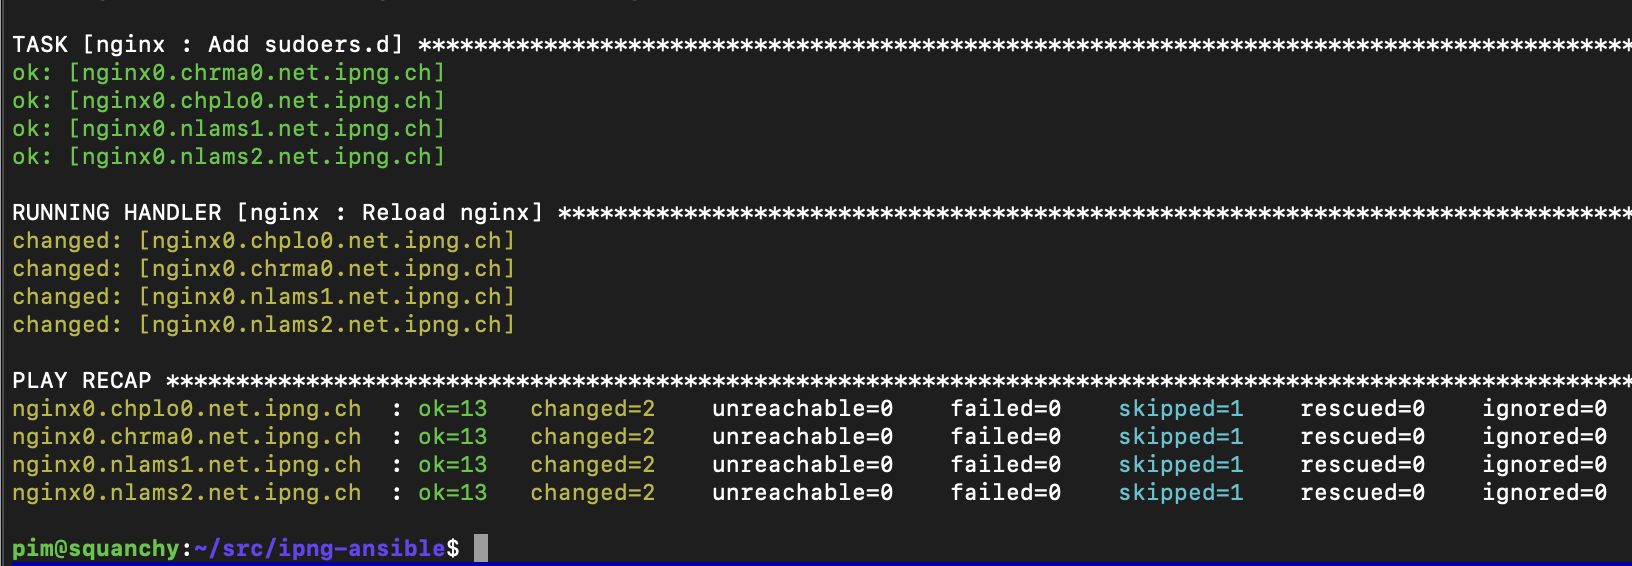The image size is (1632, 566).
Task: Click the changed line for nginx0.chrma0.net.ipng.ch
Action: point(263,269)
